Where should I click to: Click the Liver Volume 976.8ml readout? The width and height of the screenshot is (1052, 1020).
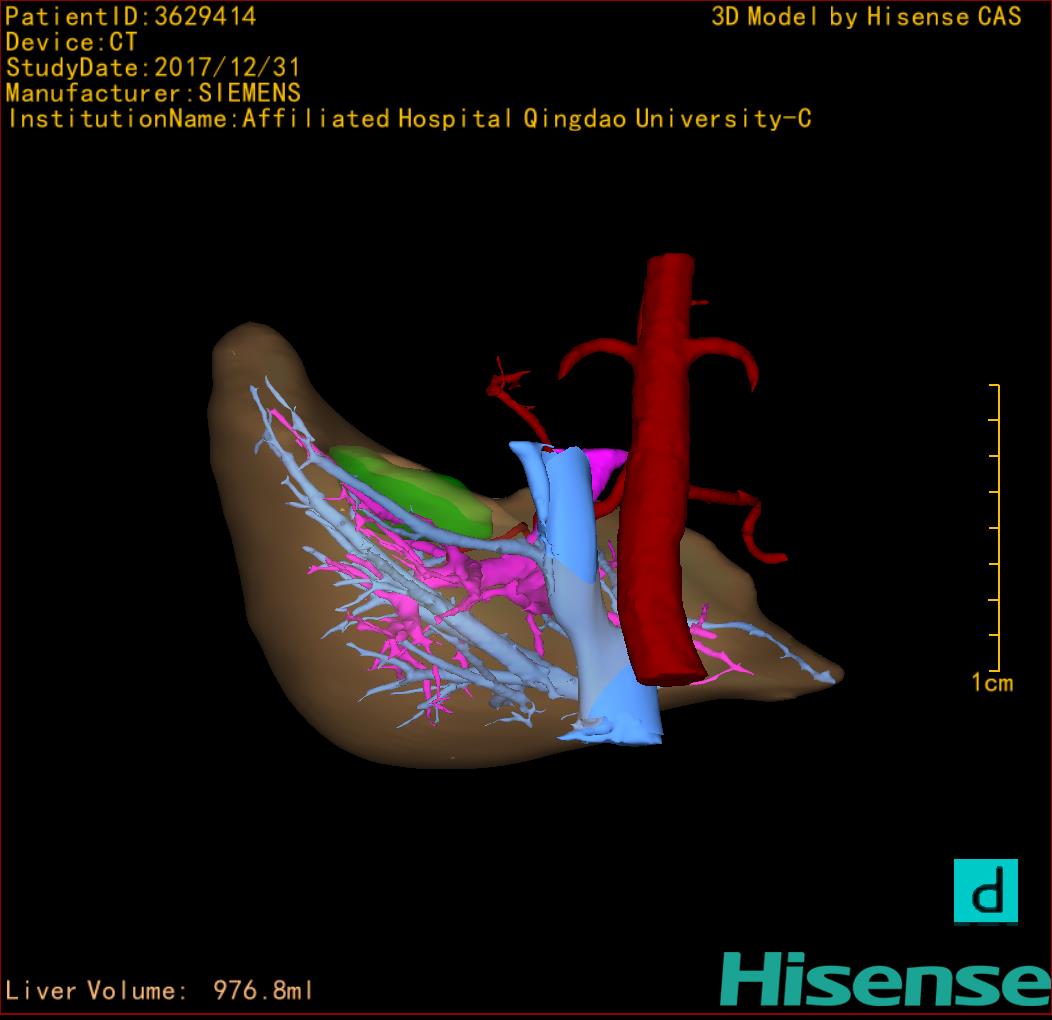[x=160, y=991]
